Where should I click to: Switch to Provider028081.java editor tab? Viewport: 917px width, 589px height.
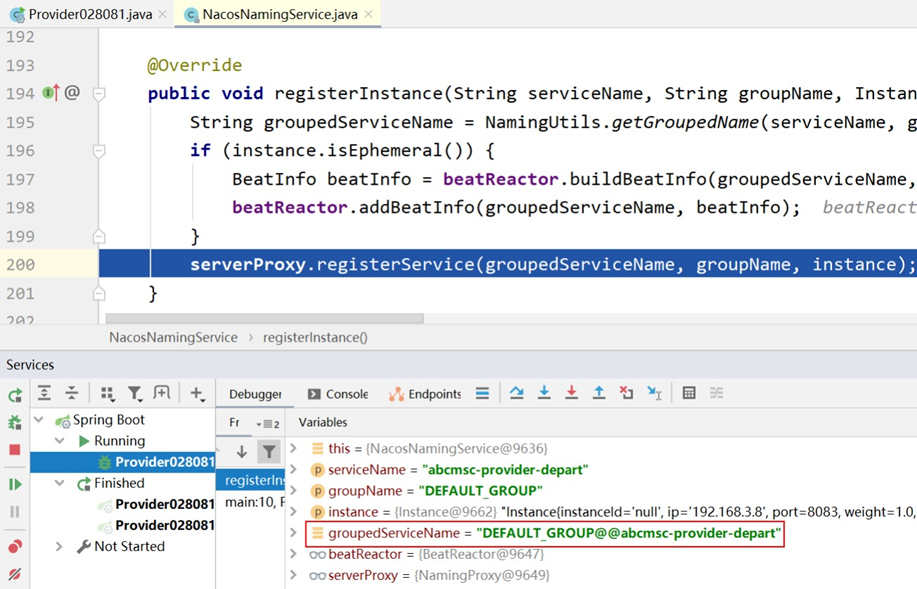tap(90, 14)
